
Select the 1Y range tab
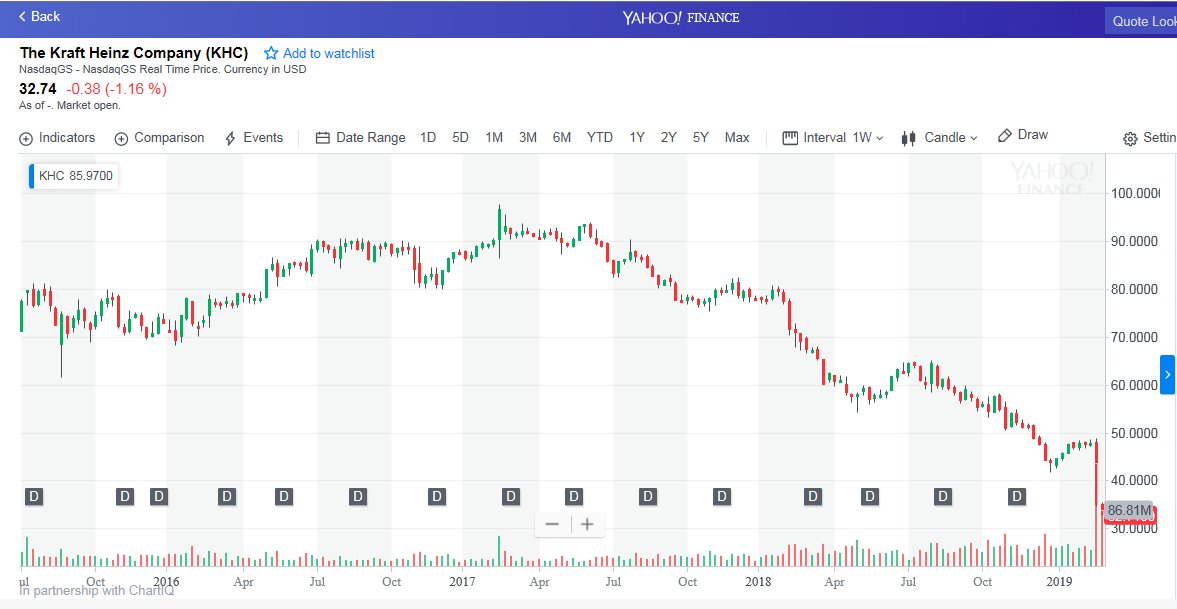pyautogui.click(x=637, y=138)
